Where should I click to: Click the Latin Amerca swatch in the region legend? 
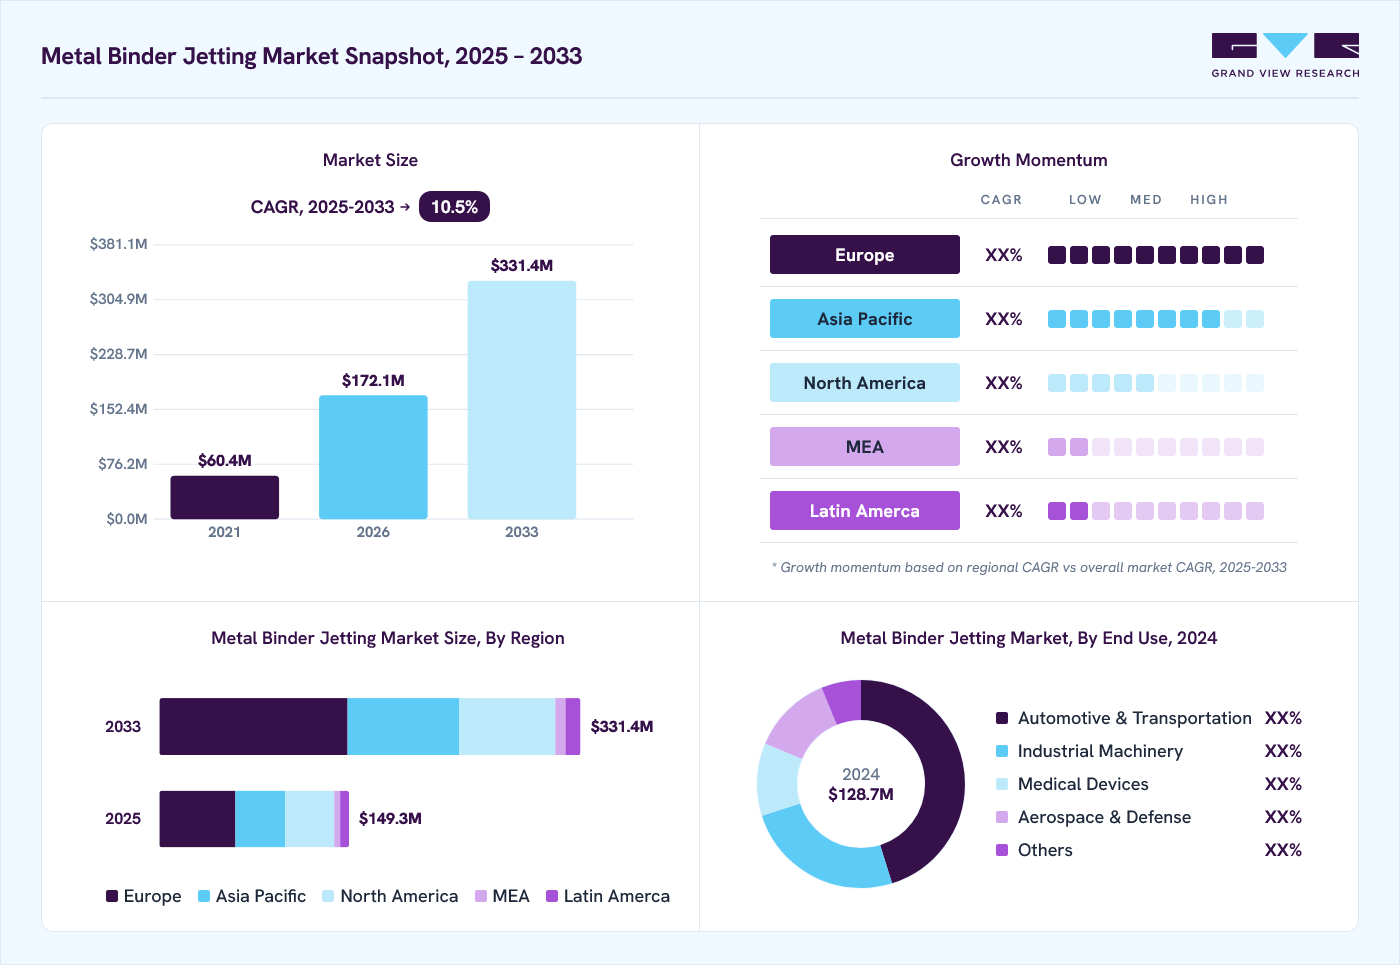tap(552, 896)
